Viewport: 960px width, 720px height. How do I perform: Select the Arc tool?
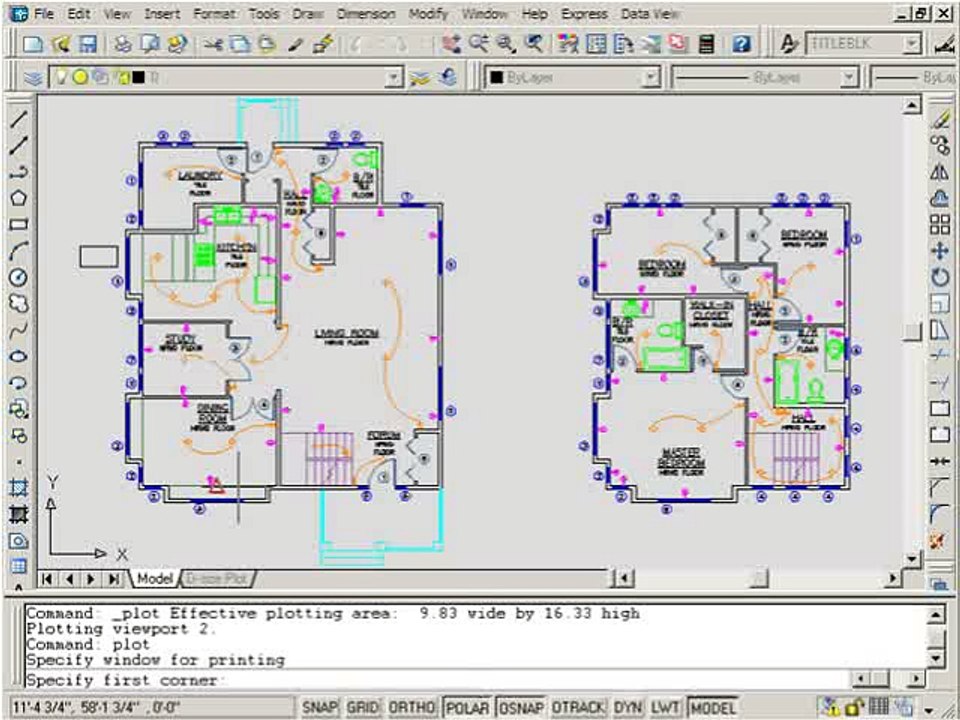pyautogui.click(x=18, y=250)
